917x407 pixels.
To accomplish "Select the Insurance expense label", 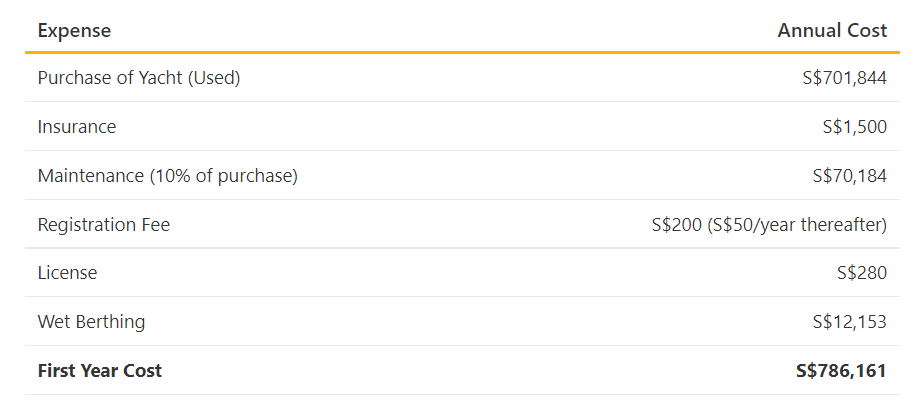I will coord(77,127).
